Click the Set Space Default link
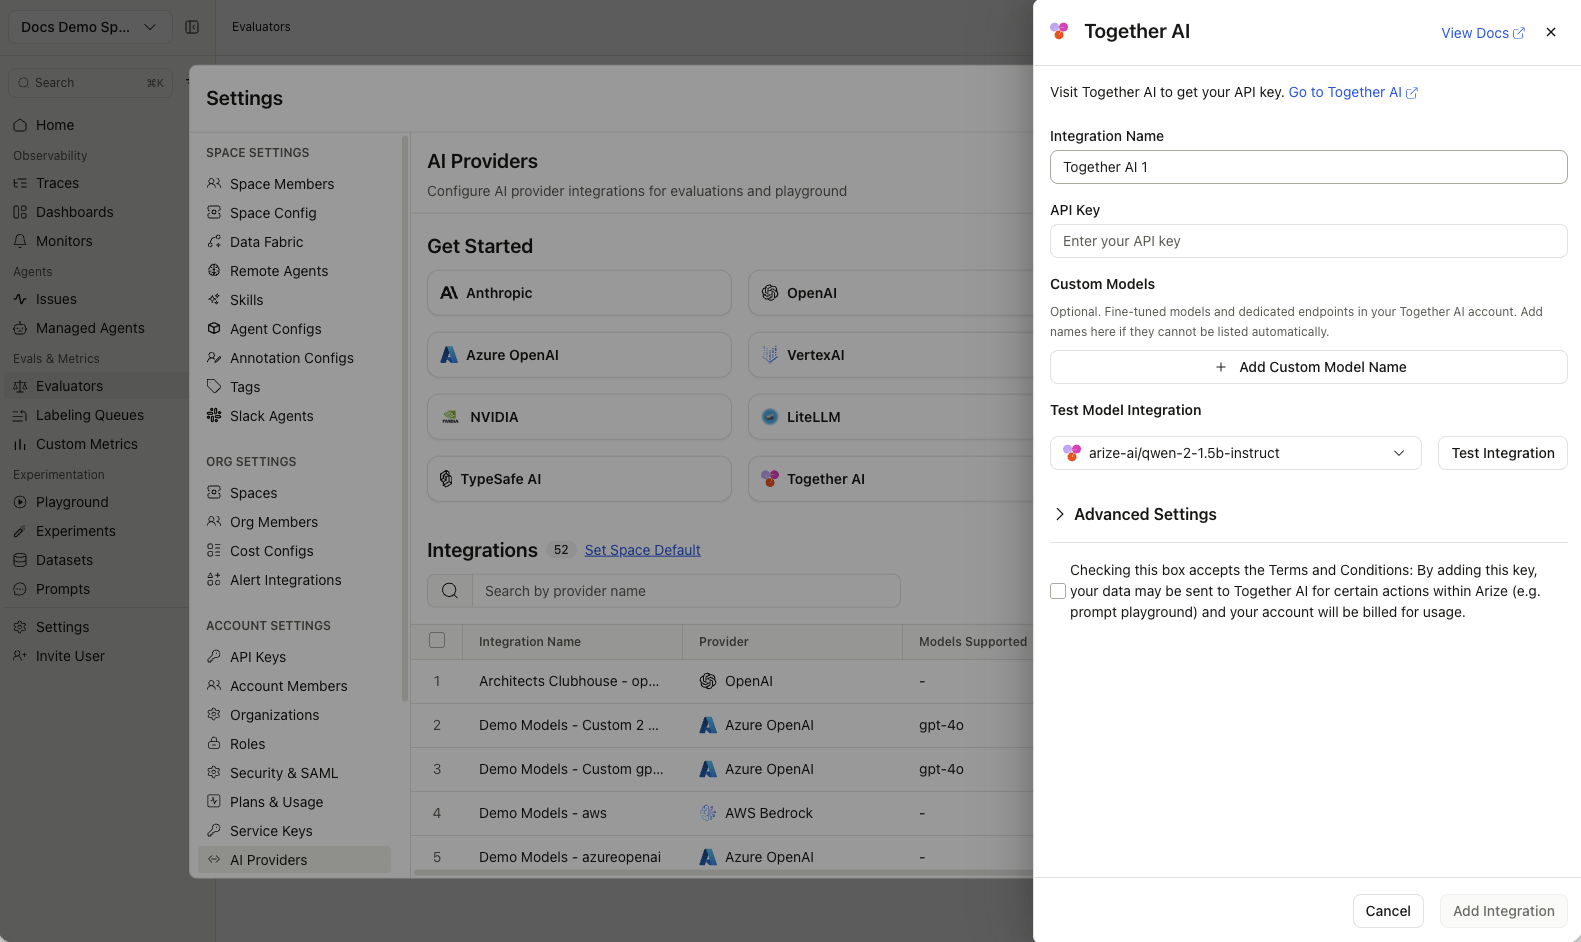This screenshot has height=942, width=1581. pyautogui.click(x=642, y=550)
